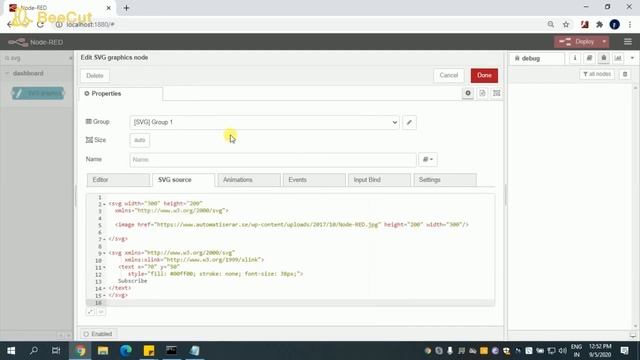Launch Microsoft Edge from the taskbar
This screenshot has width=640, height=360.
point(126,351)
